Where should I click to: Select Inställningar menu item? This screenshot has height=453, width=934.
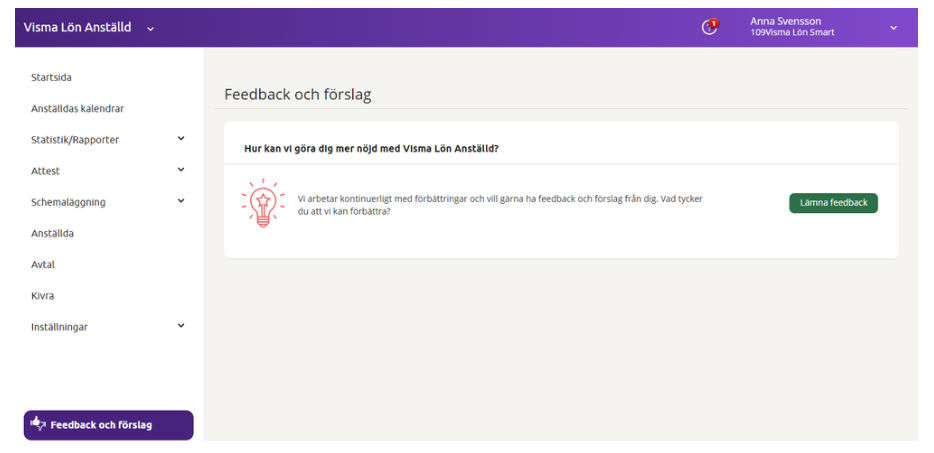pos(60,327)
